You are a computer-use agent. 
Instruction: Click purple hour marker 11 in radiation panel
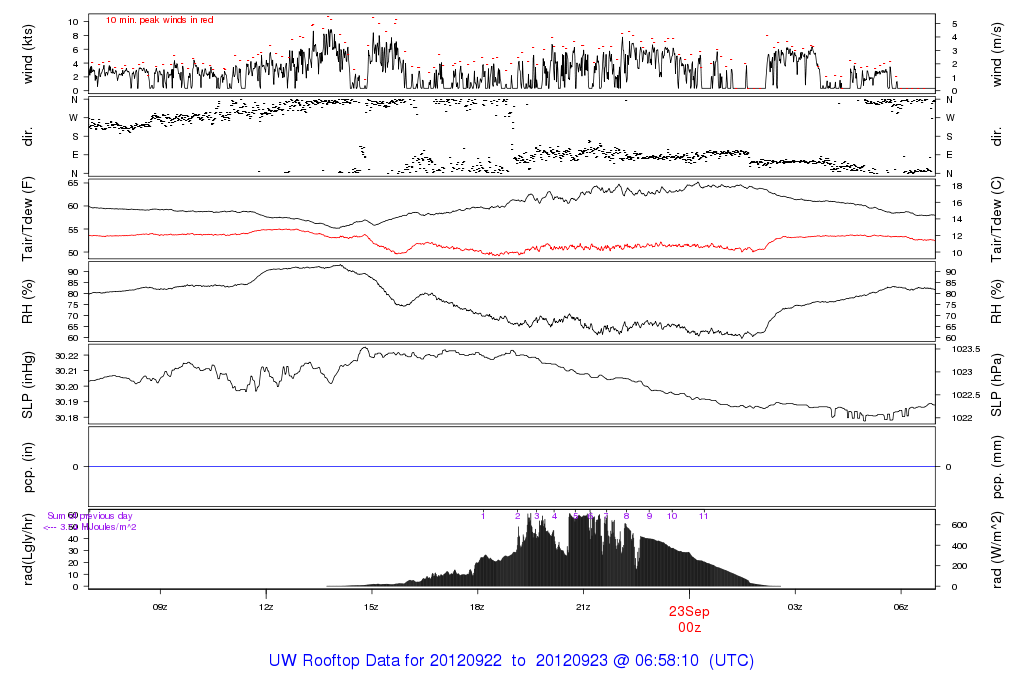click(x=703, y=516)
